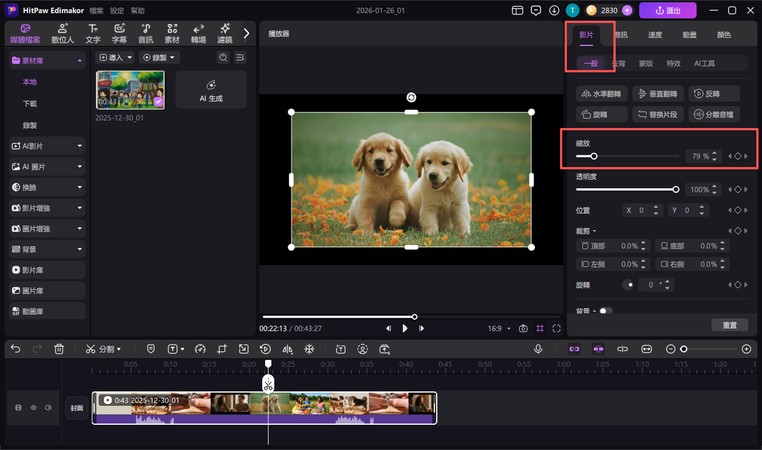Viewport: 762px width, 450px height.
Task: Expand the AI影片 sidebar section
Action: [47, 146]
